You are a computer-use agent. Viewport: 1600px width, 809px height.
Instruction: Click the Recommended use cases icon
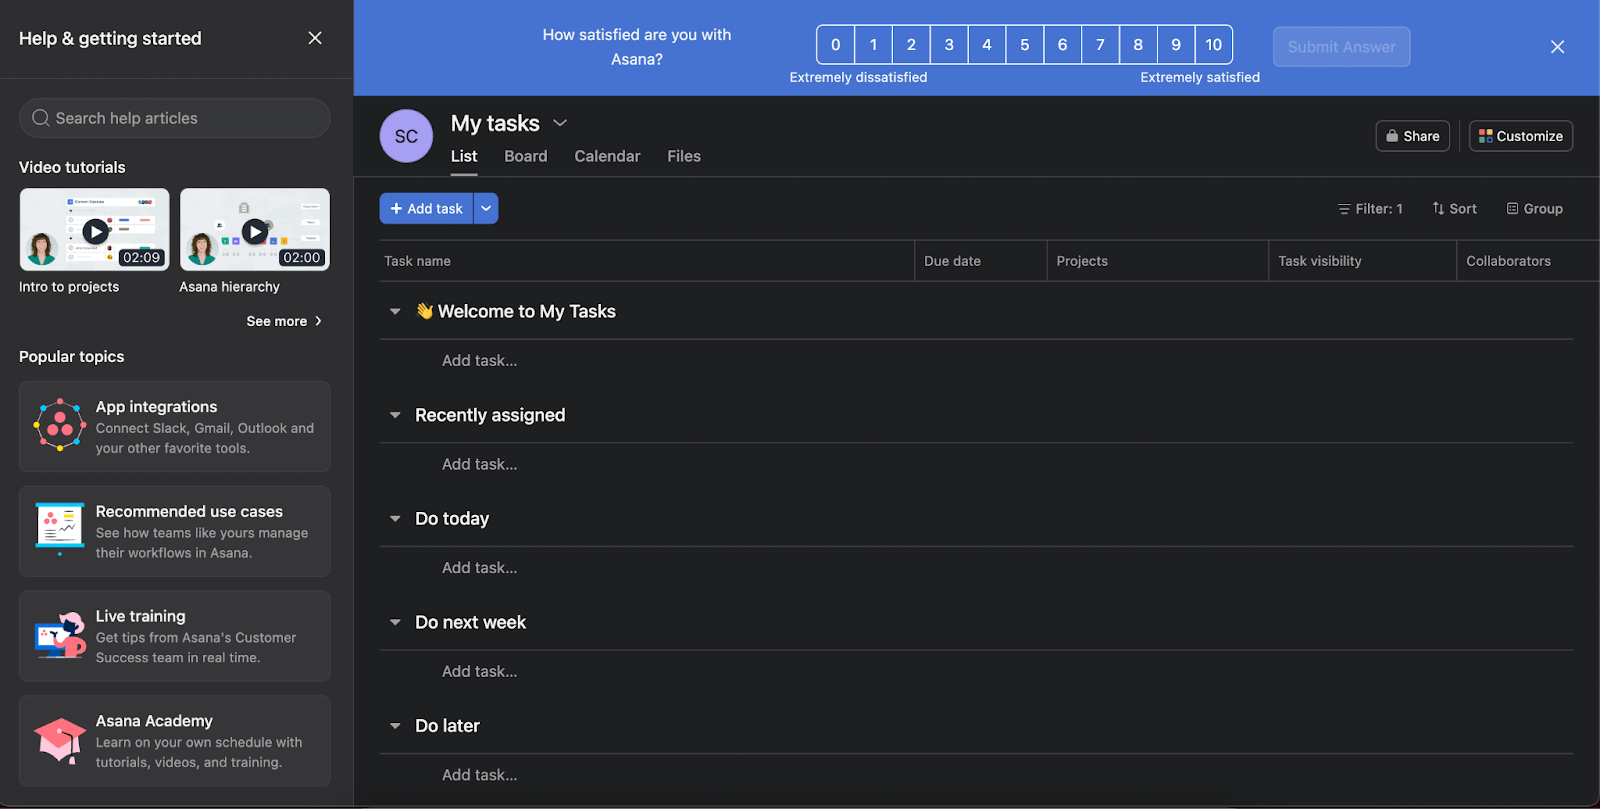pos(59,529)
